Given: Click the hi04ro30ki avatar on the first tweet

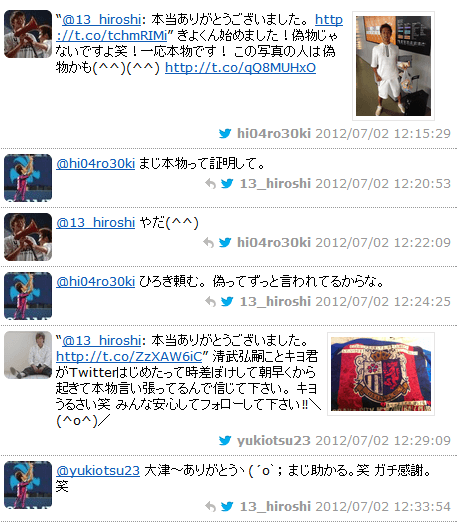Looking at the screenshot, I should [28, 34].
